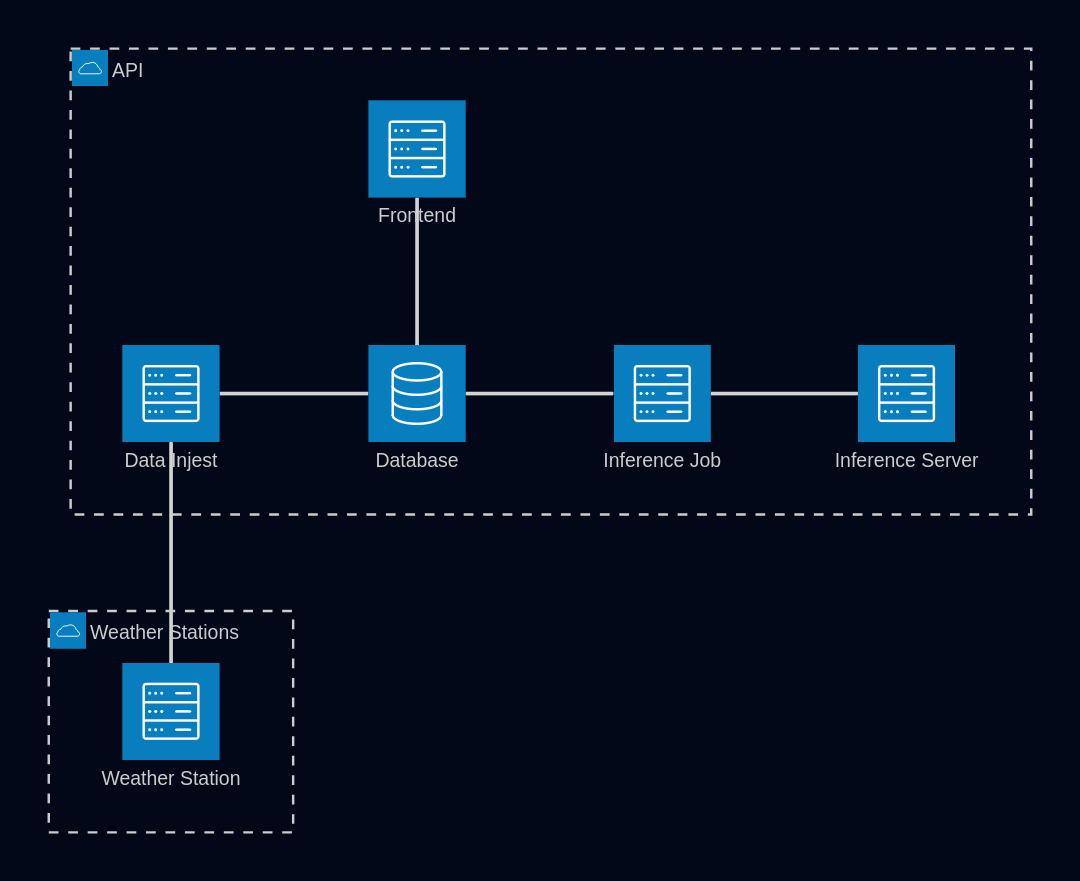Click the 'Inference Server' label text
The image size is (1080, 881).
(906, 460)
